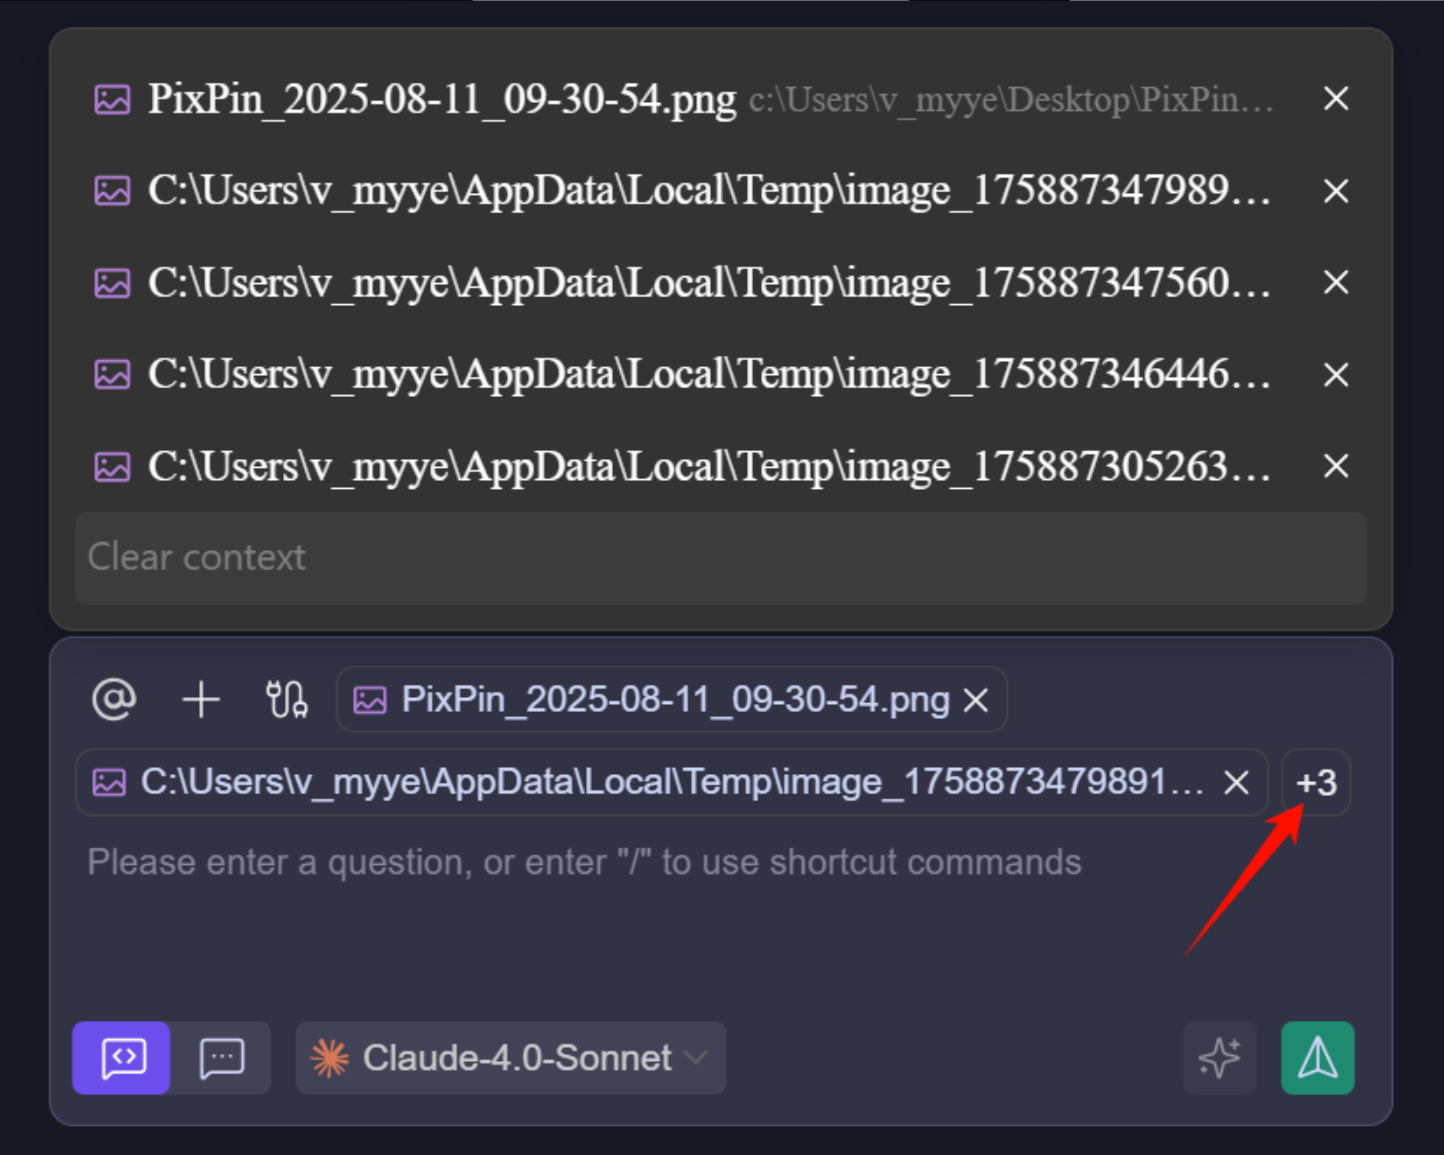The height and width of the screenshot is (1155, 1444).
Task: Remove the Temp image chip from input
Action: click(x=1237, y=782)
